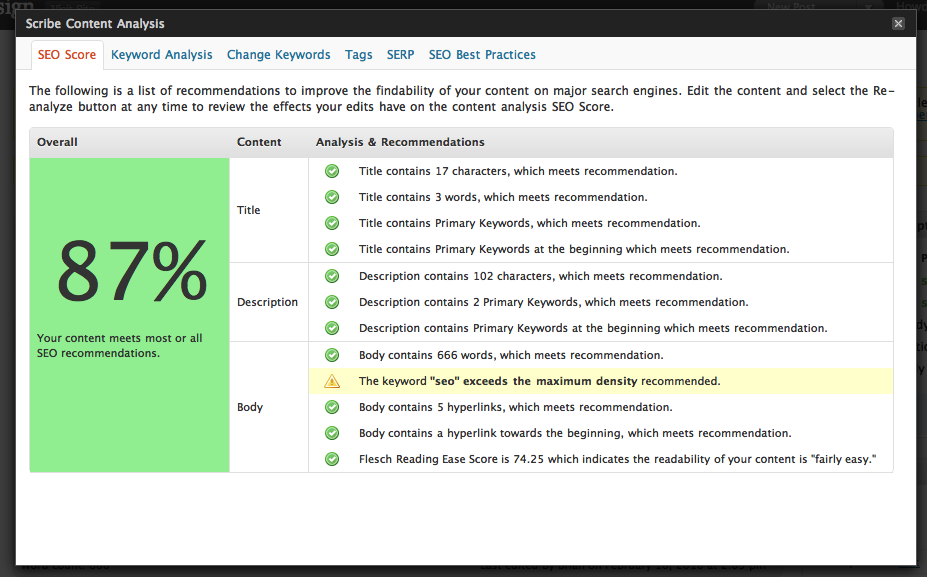The image size is (927, 577).
Task: Click green check for Title 17 characters
Action: click(x=332, y=171)
